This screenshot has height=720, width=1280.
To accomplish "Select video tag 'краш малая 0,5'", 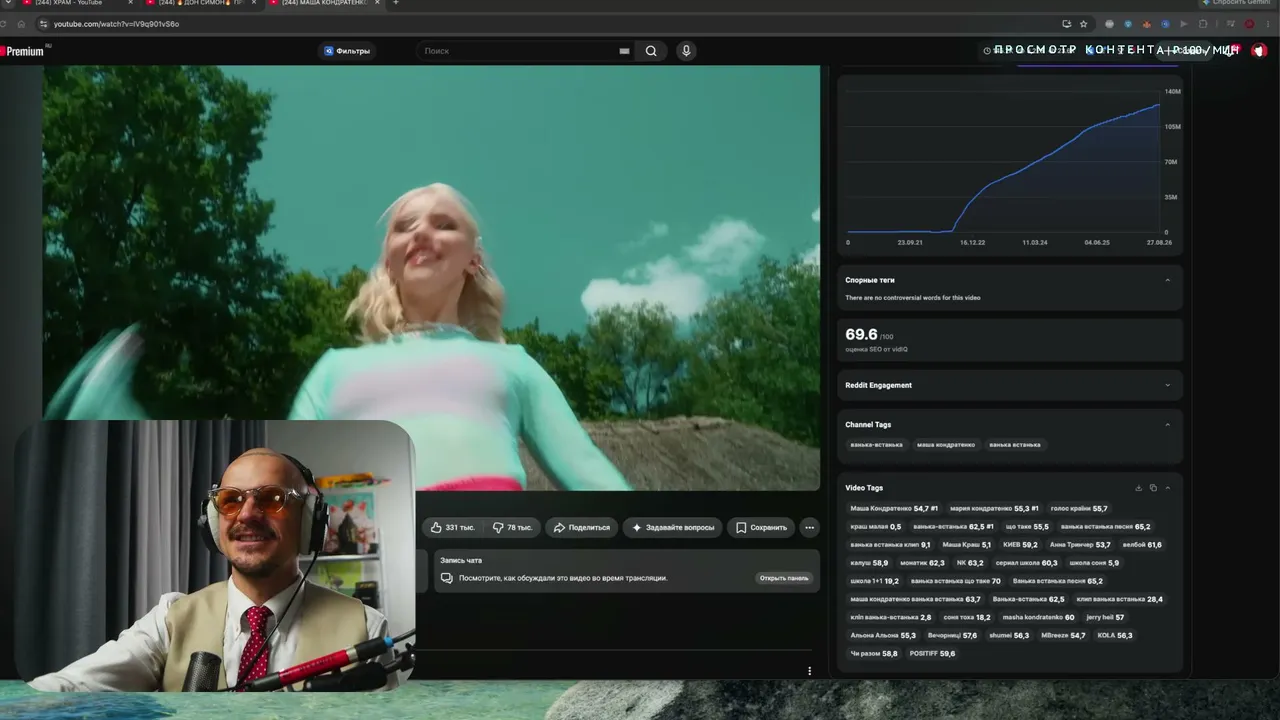I will 876,526.
